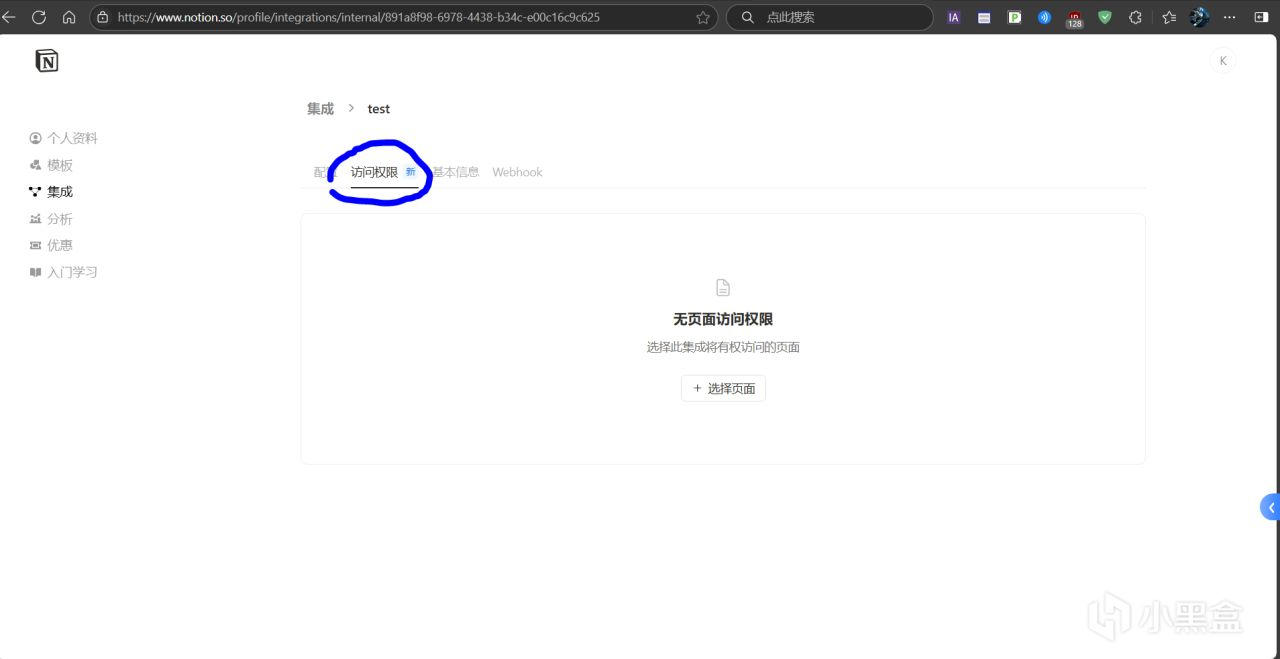Open the browser three-dot settings menu

click(1230, 17)
